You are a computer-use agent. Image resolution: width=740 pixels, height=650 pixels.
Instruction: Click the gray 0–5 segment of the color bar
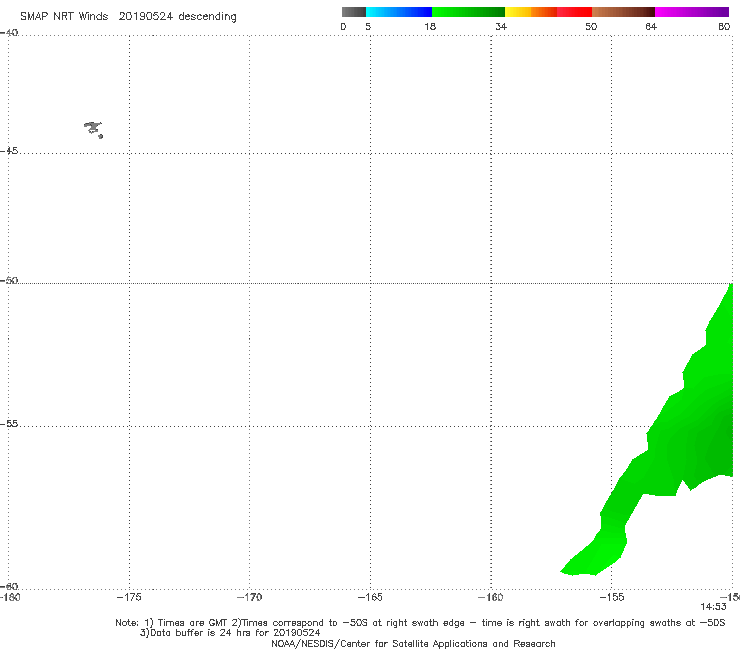coord(354,12)
